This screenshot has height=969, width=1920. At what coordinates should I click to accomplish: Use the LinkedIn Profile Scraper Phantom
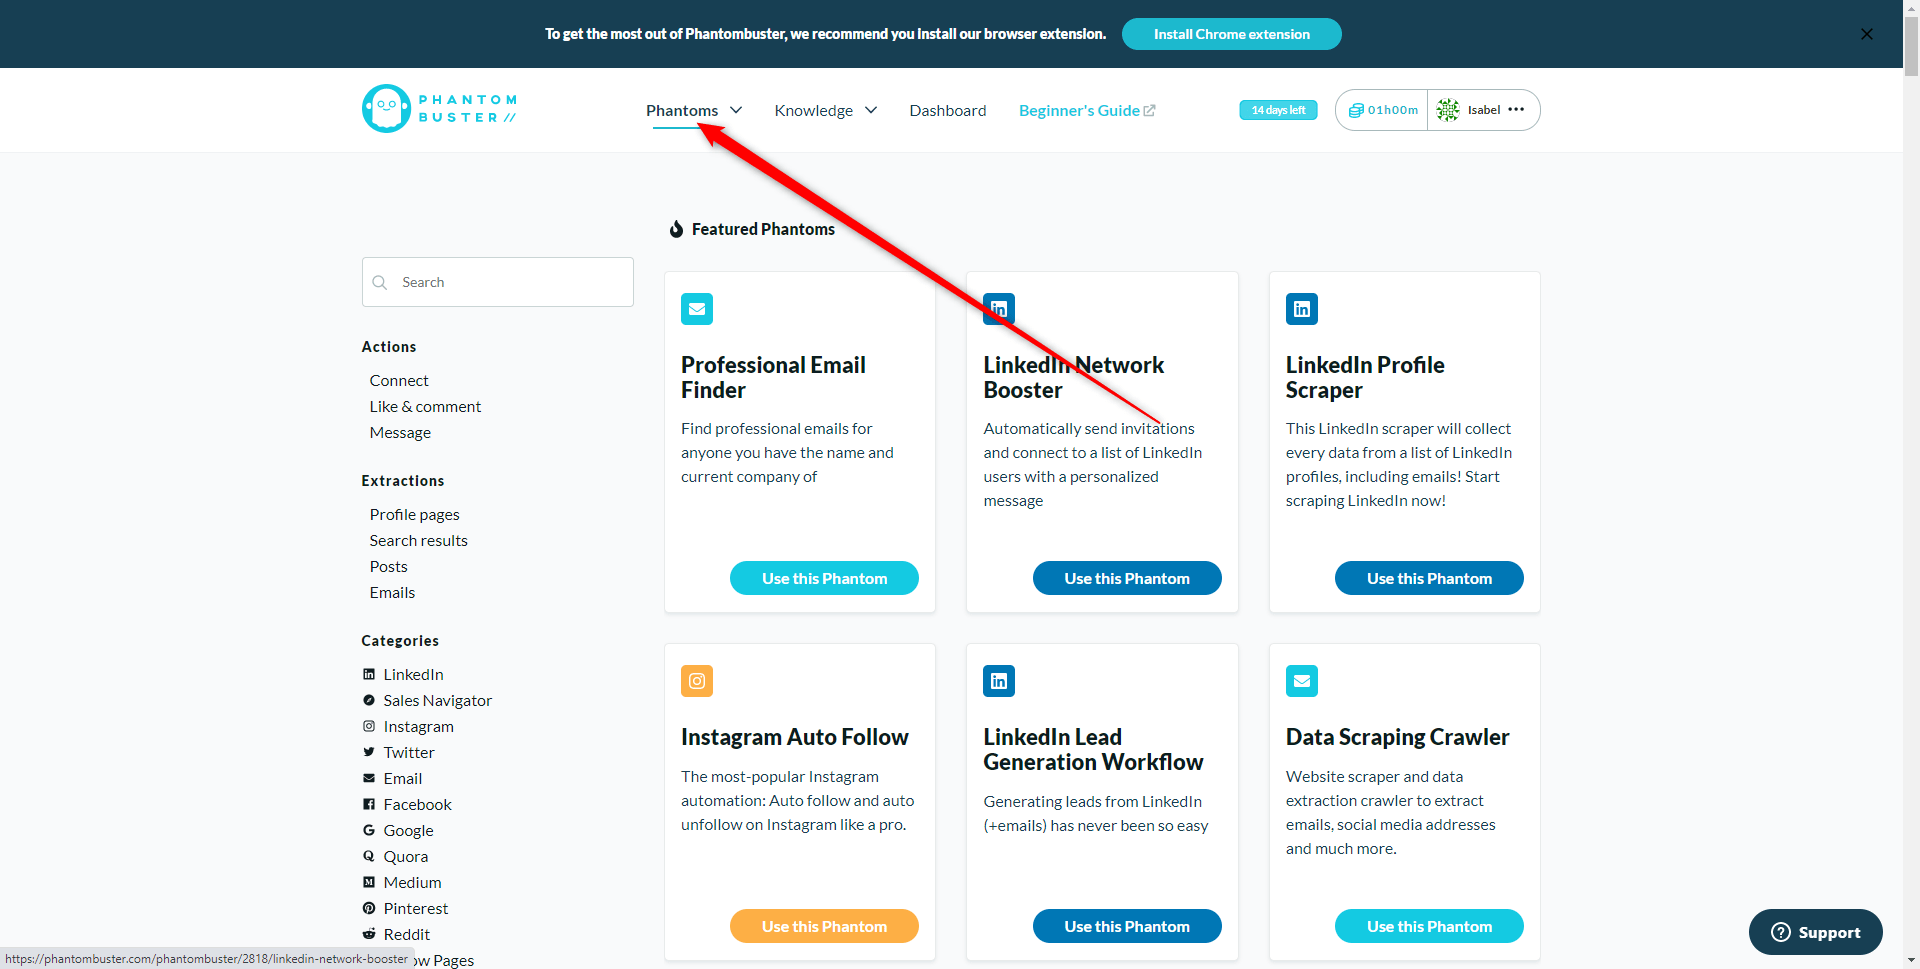click(1429, 578)
